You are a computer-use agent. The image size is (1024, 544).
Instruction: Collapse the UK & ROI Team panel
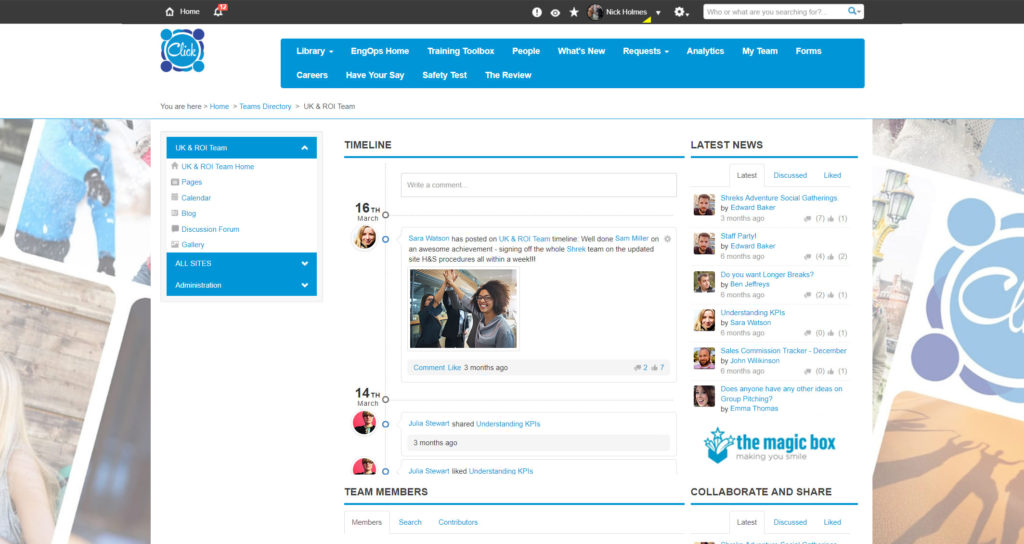[x=304, y=148]
